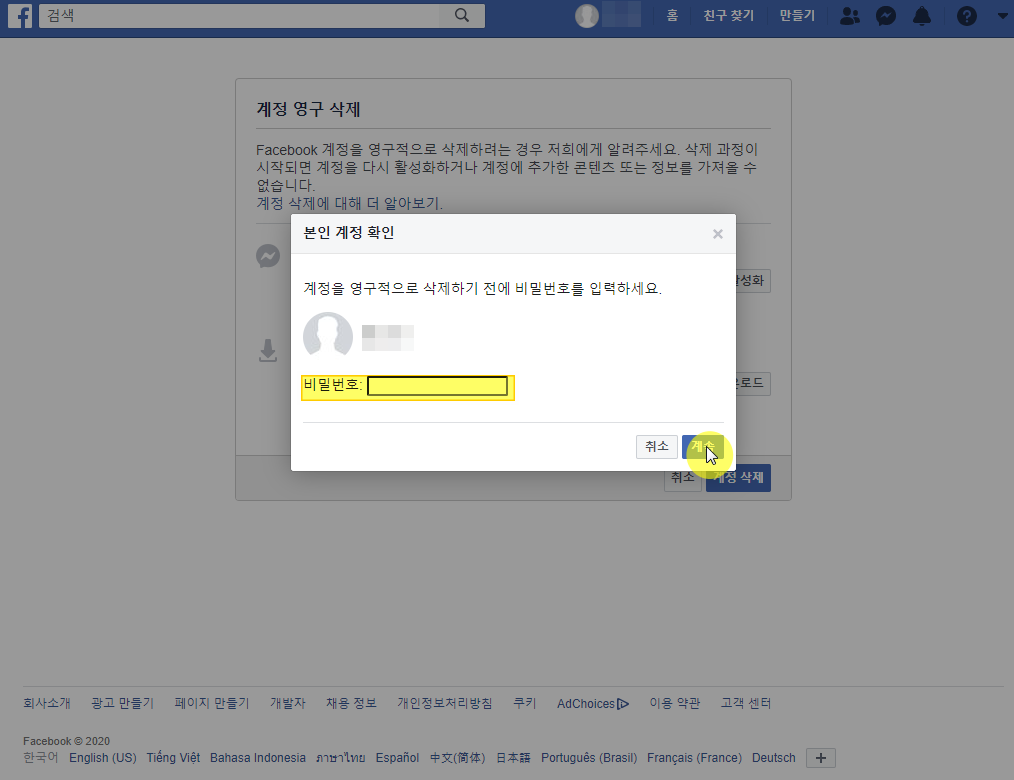Switch language to Français (France)
1014x780 pixels.
695,758
